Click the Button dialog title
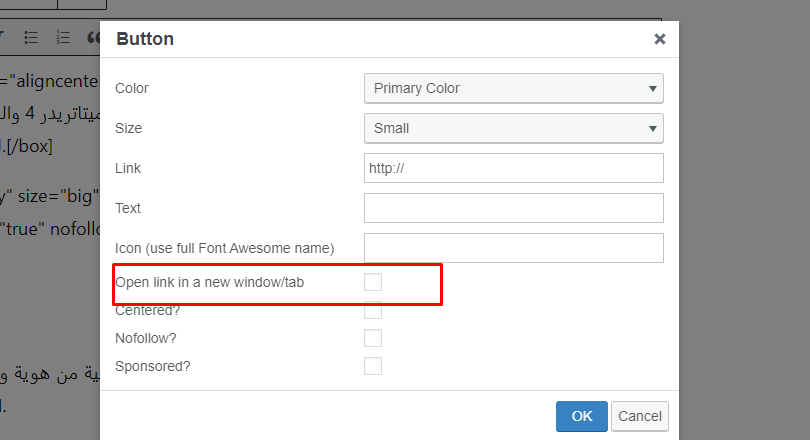The image size is (810, 440). (x=145, y=39)
